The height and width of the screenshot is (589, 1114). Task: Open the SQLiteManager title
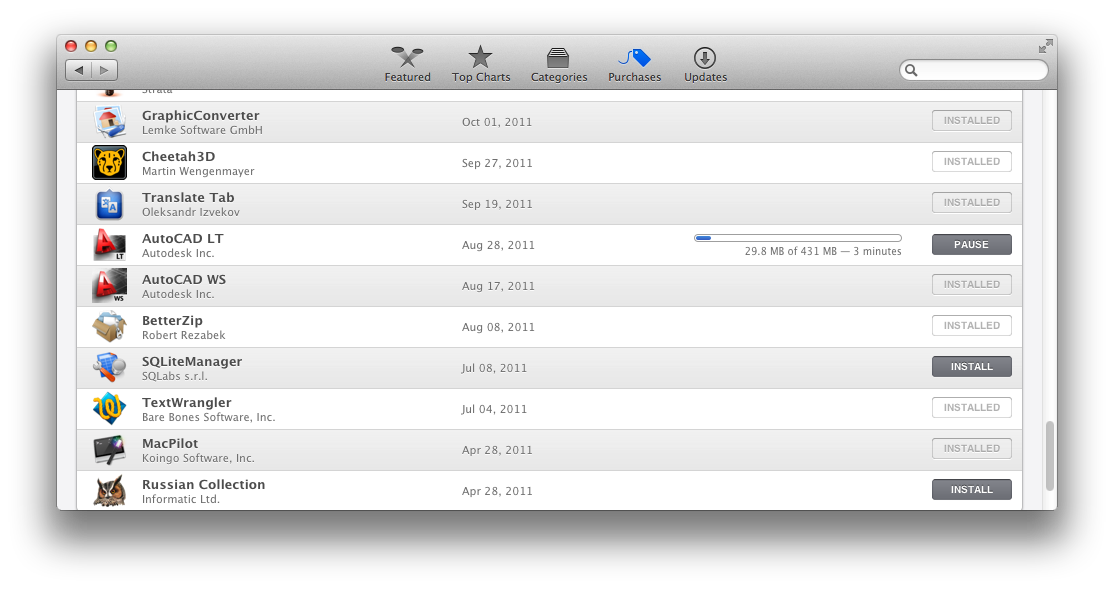(x=192, y=362)
